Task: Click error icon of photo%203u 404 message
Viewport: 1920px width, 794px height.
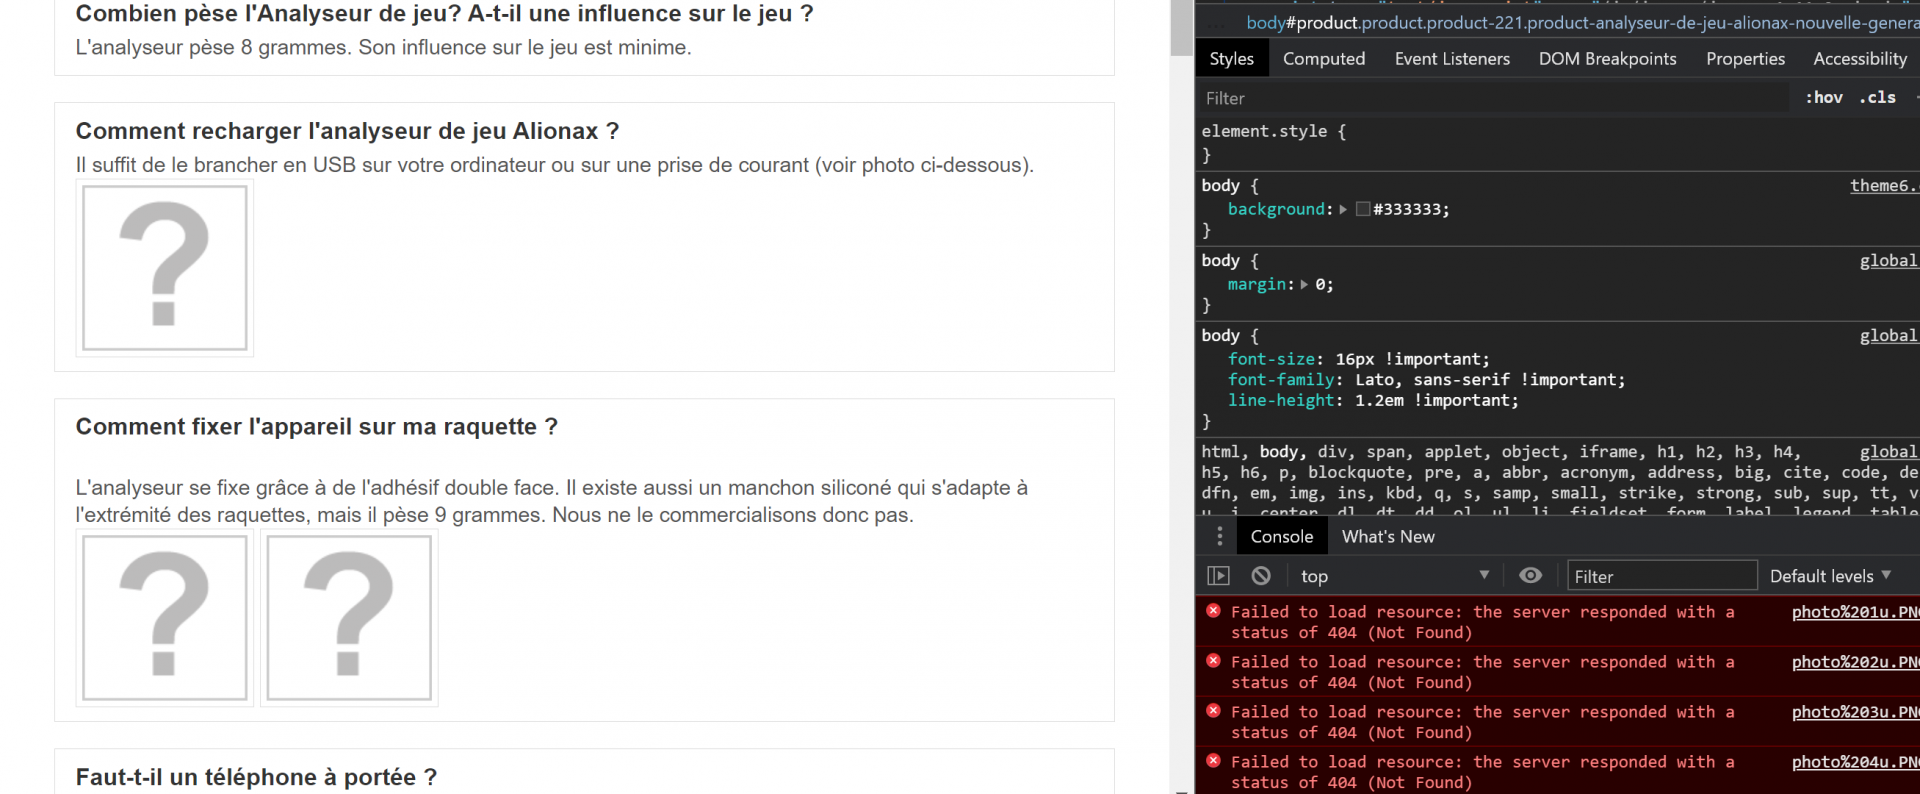Action: pos(1213,711)
